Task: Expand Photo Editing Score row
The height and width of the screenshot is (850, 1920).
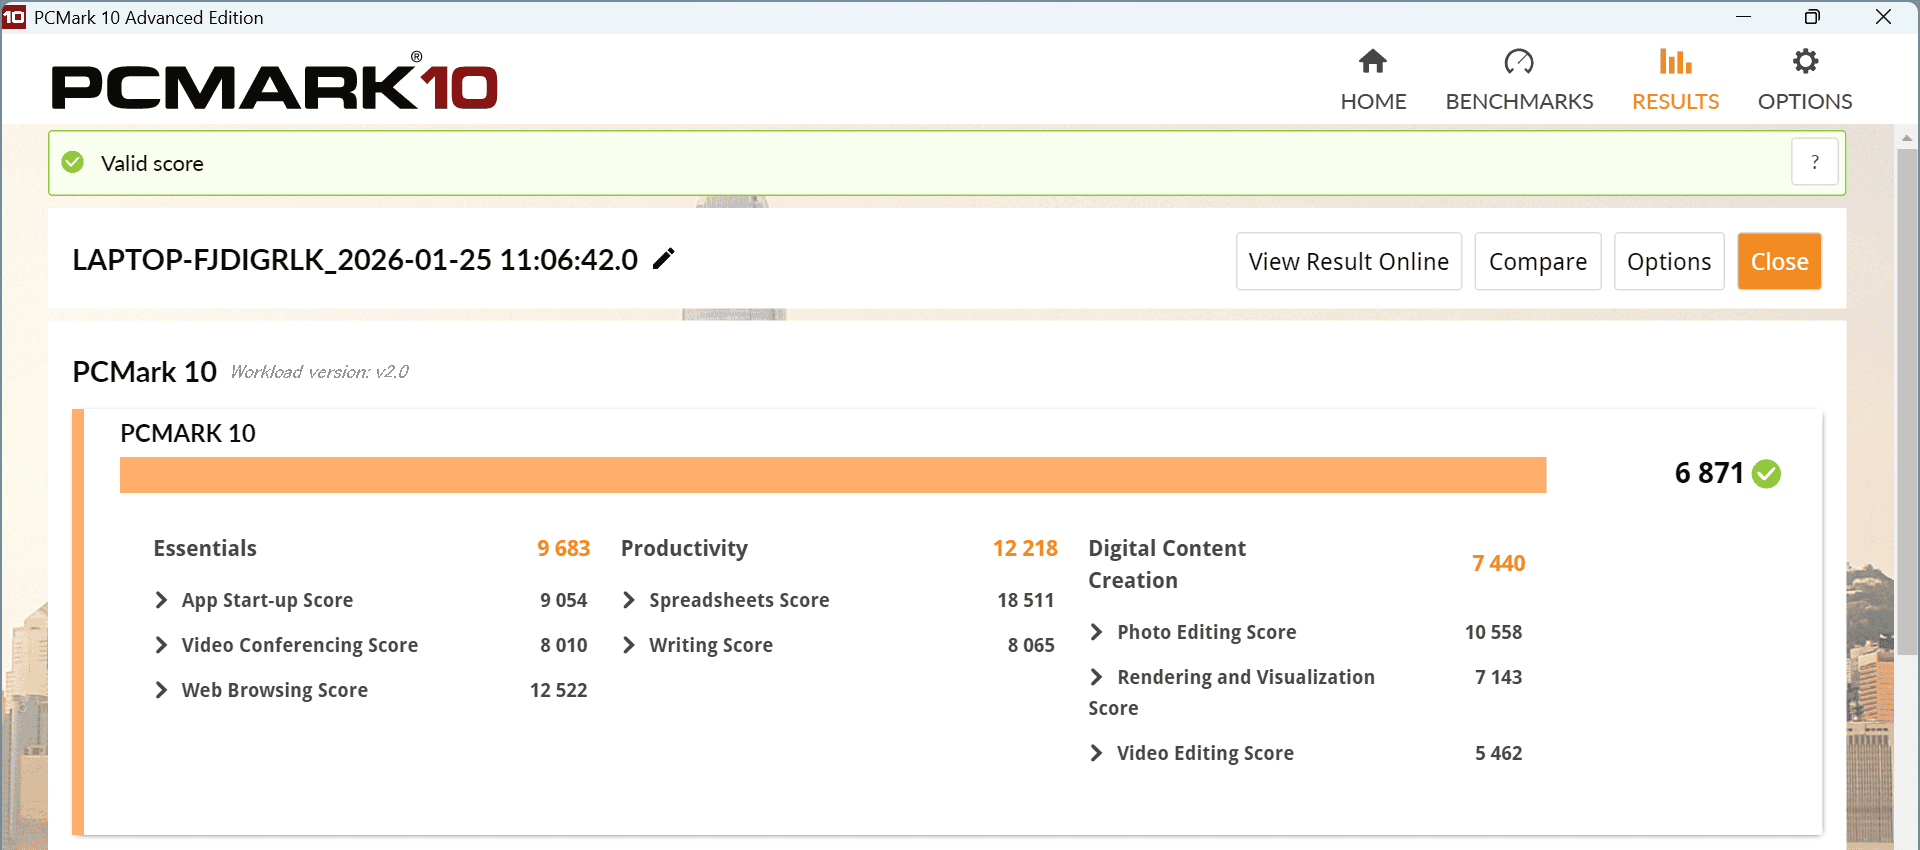Action: coord(1097,632)
